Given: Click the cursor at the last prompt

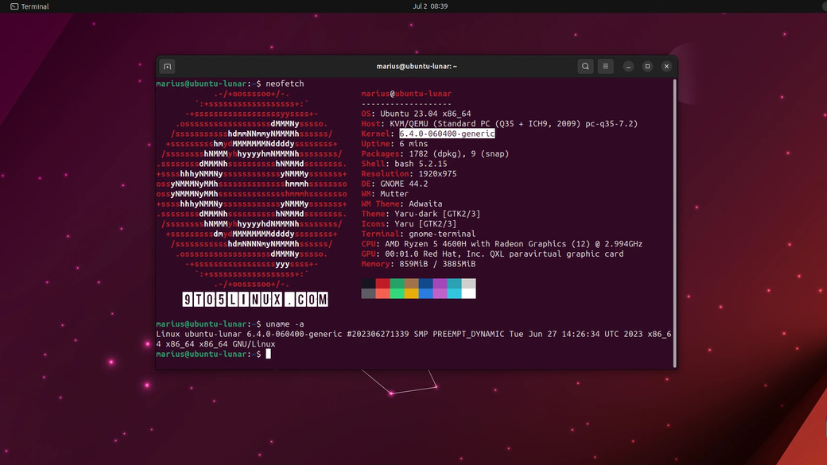Looking at the screenshot, I should (x=268, y=354).
